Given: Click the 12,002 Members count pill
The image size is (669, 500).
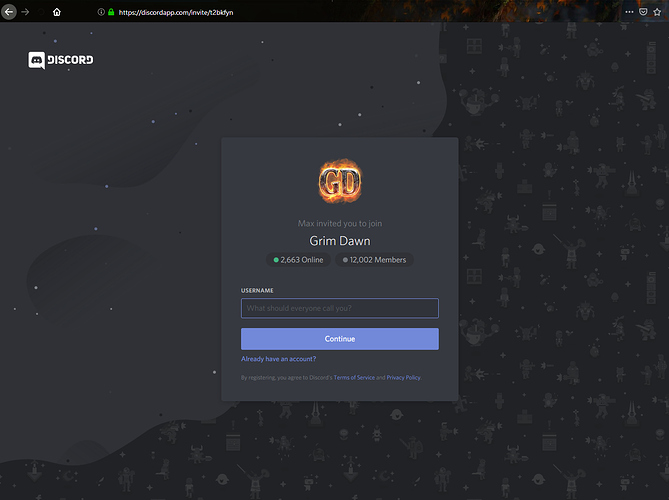Looking at the screenshot, I should [x=374, y=260].
